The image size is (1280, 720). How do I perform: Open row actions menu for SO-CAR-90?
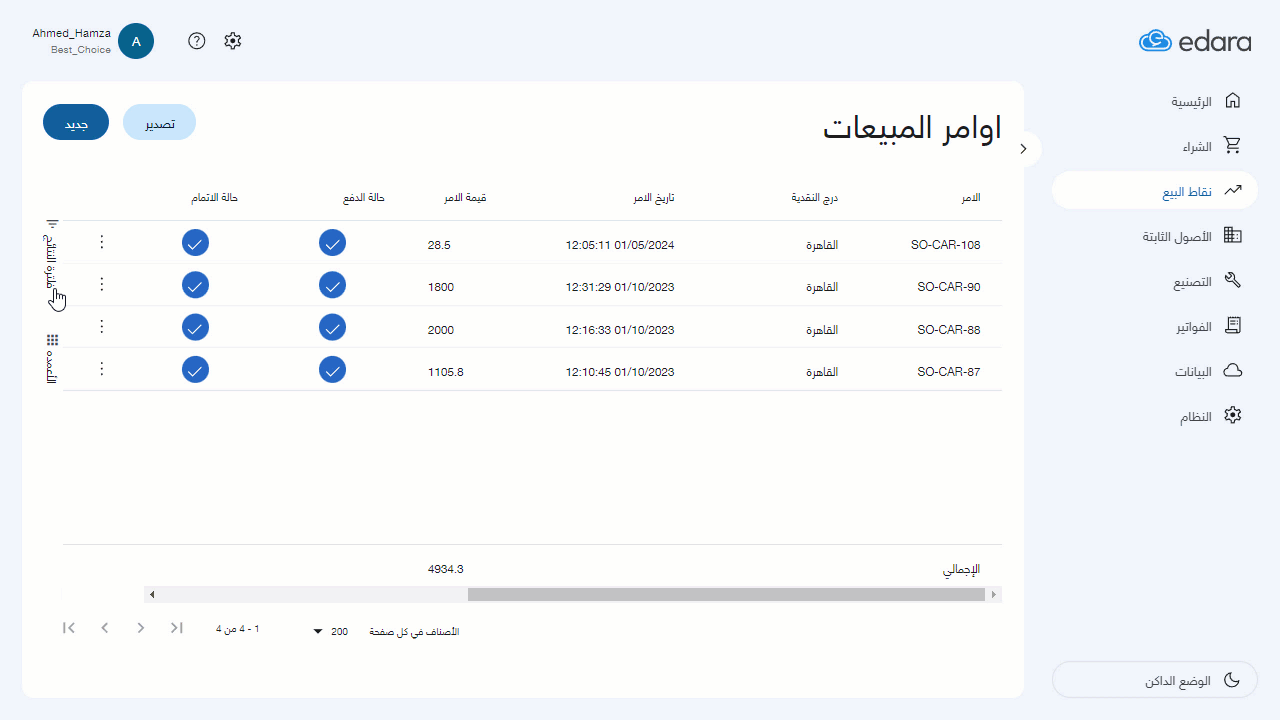click(101, 285)
